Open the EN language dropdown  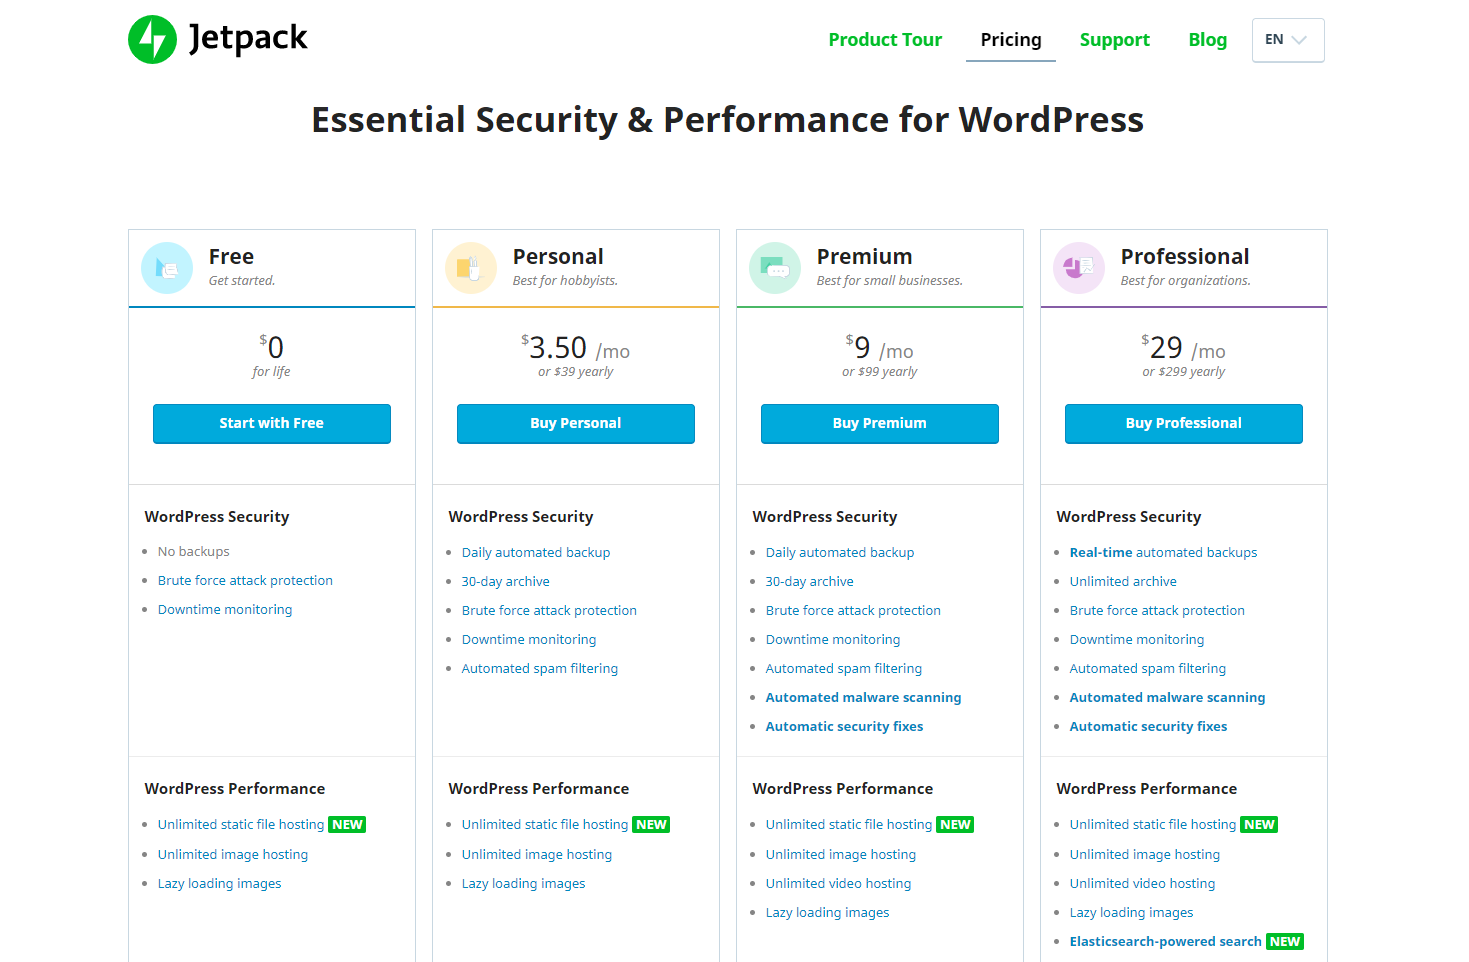click(1287, 40)
